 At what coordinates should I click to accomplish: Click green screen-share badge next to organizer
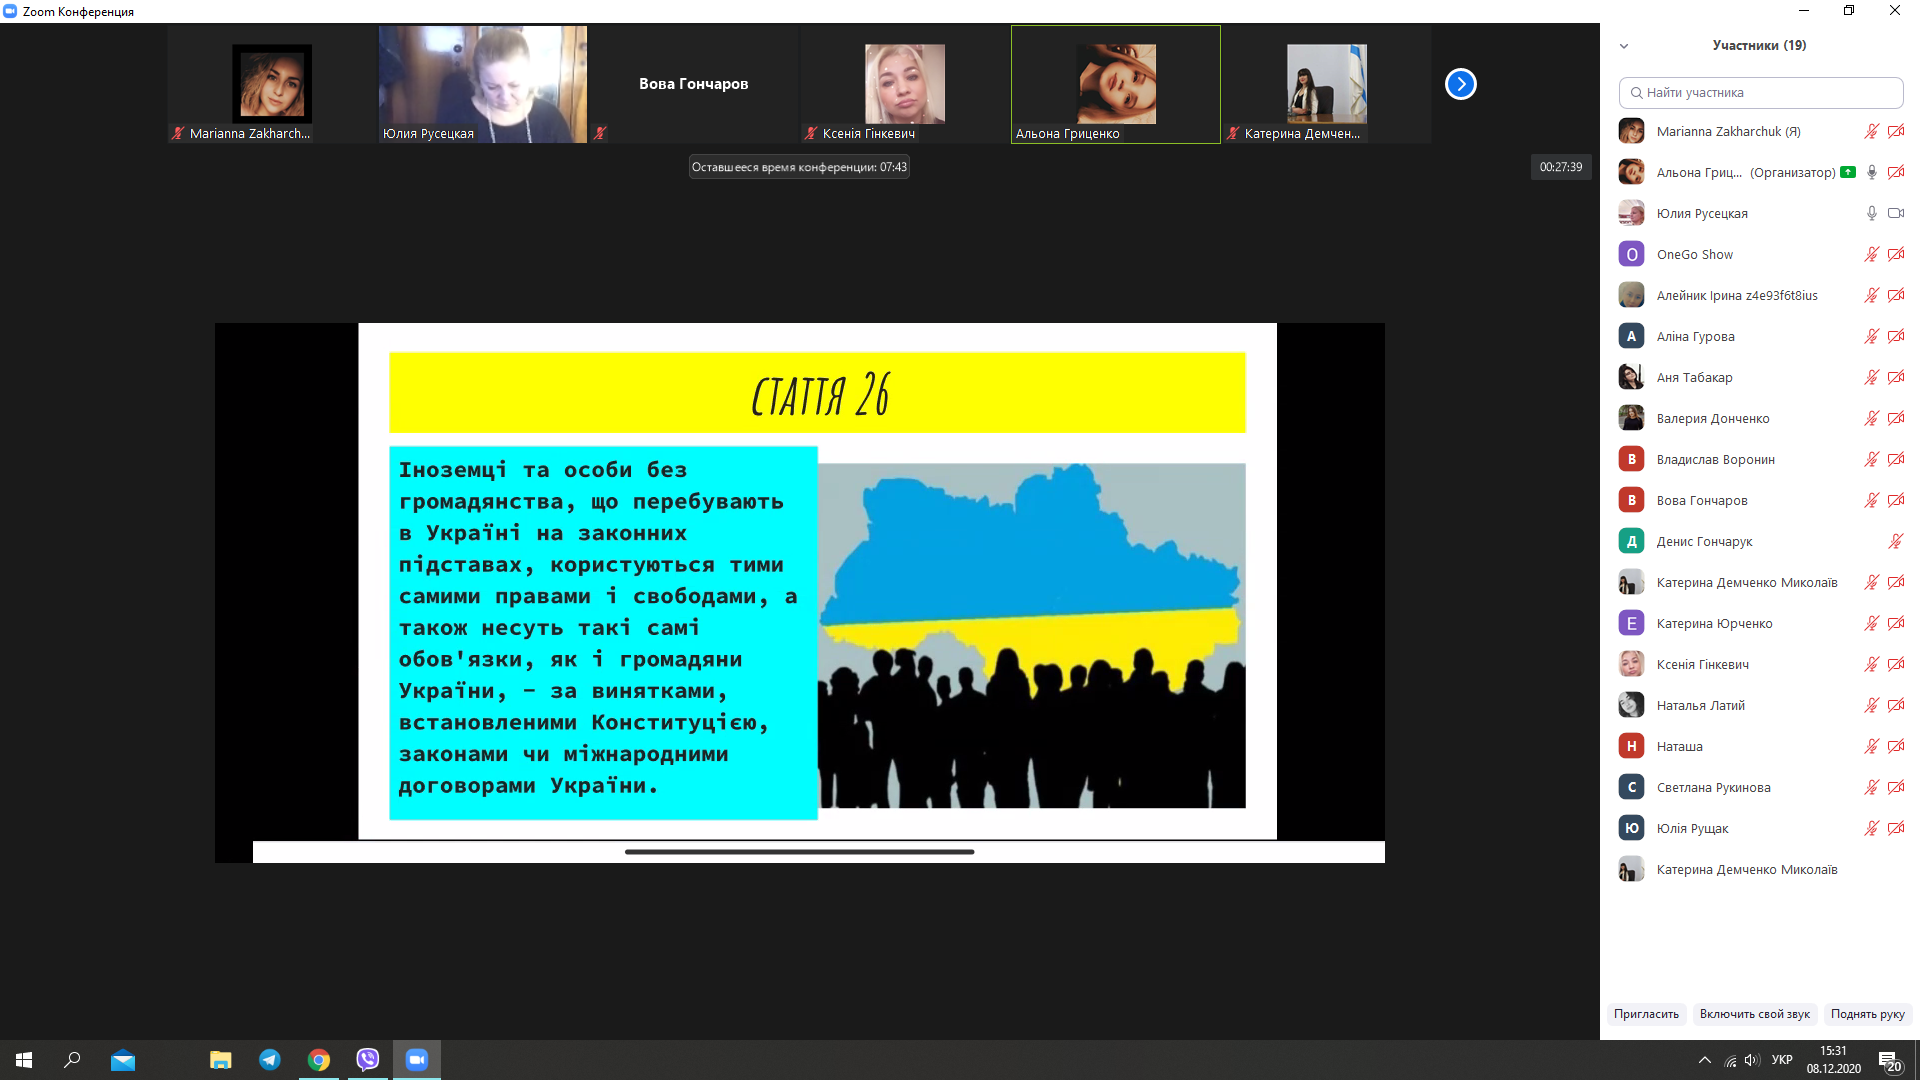coord(1847,172)
